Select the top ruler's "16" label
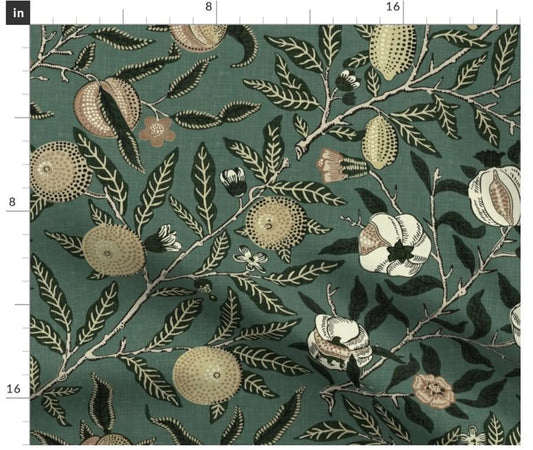This screenshot has height=450, width=533. [393, 6]
